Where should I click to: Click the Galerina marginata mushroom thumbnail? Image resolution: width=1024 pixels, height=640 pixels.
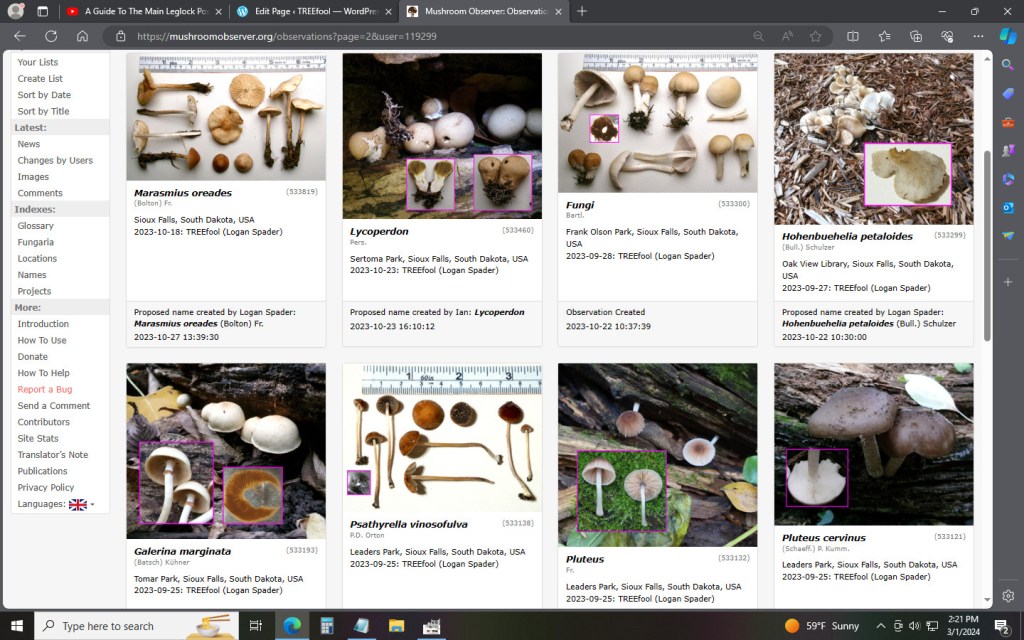(x=226, y=450)
